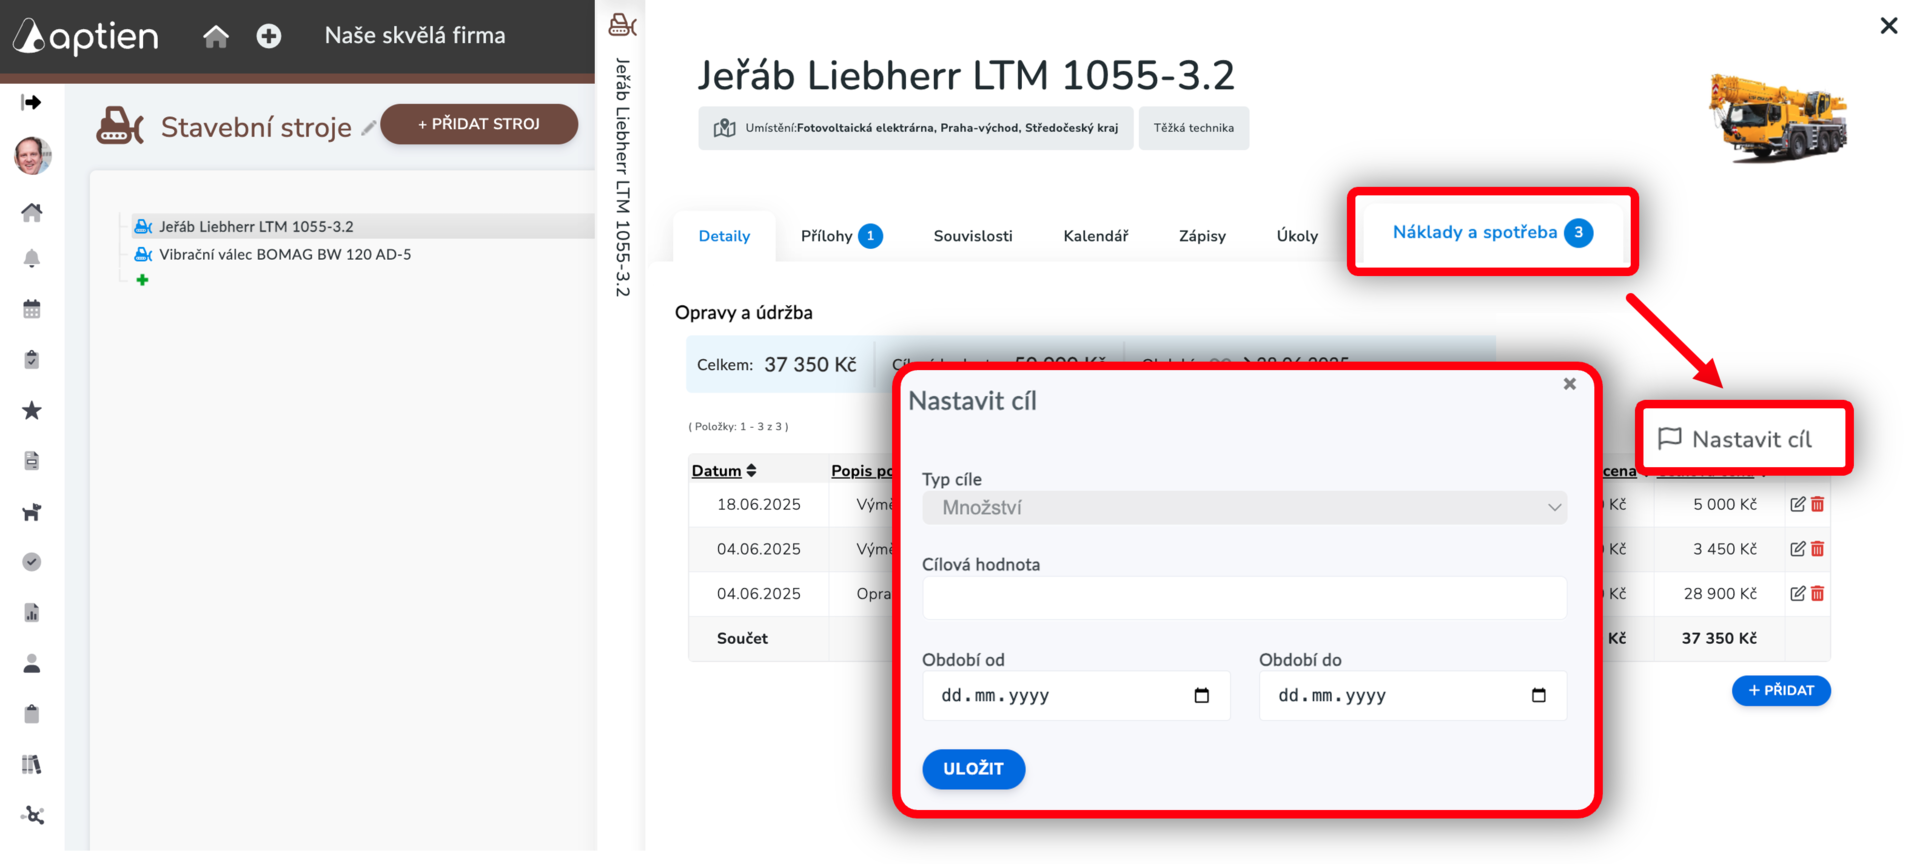The width and height of the screenshot is (1920, 864).
Task: Select Vibrační válec BOMAG BW 120 AD-5
Action: click(285, 254)
